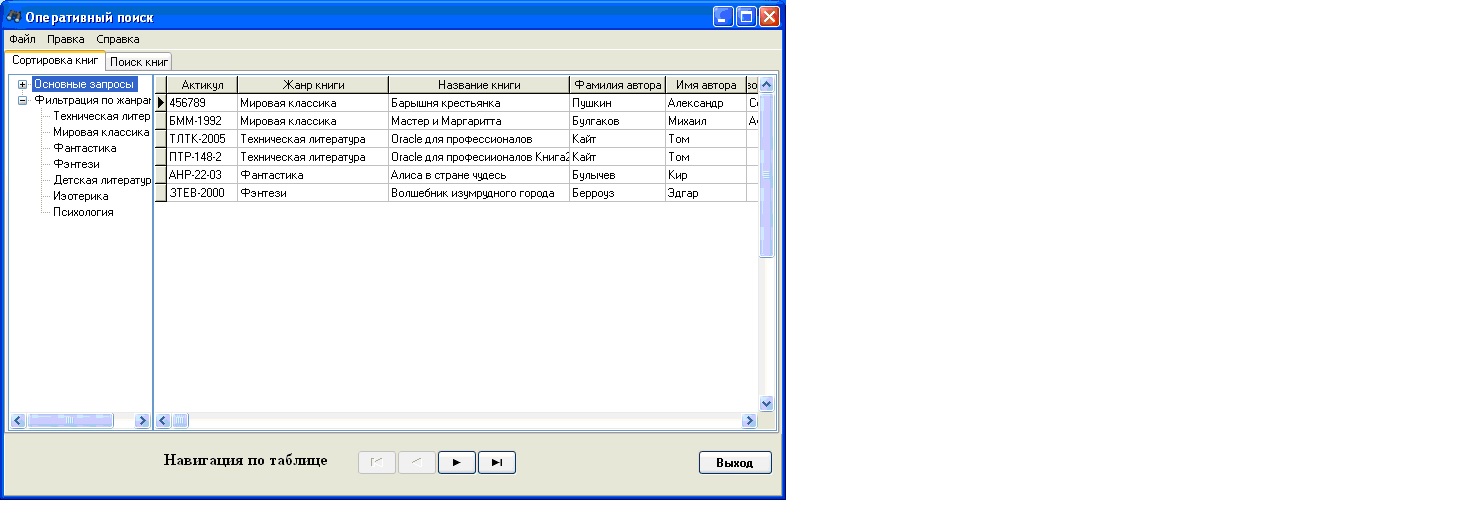
Task: Select Пушкин author surname cell
Action: point(617,103)
